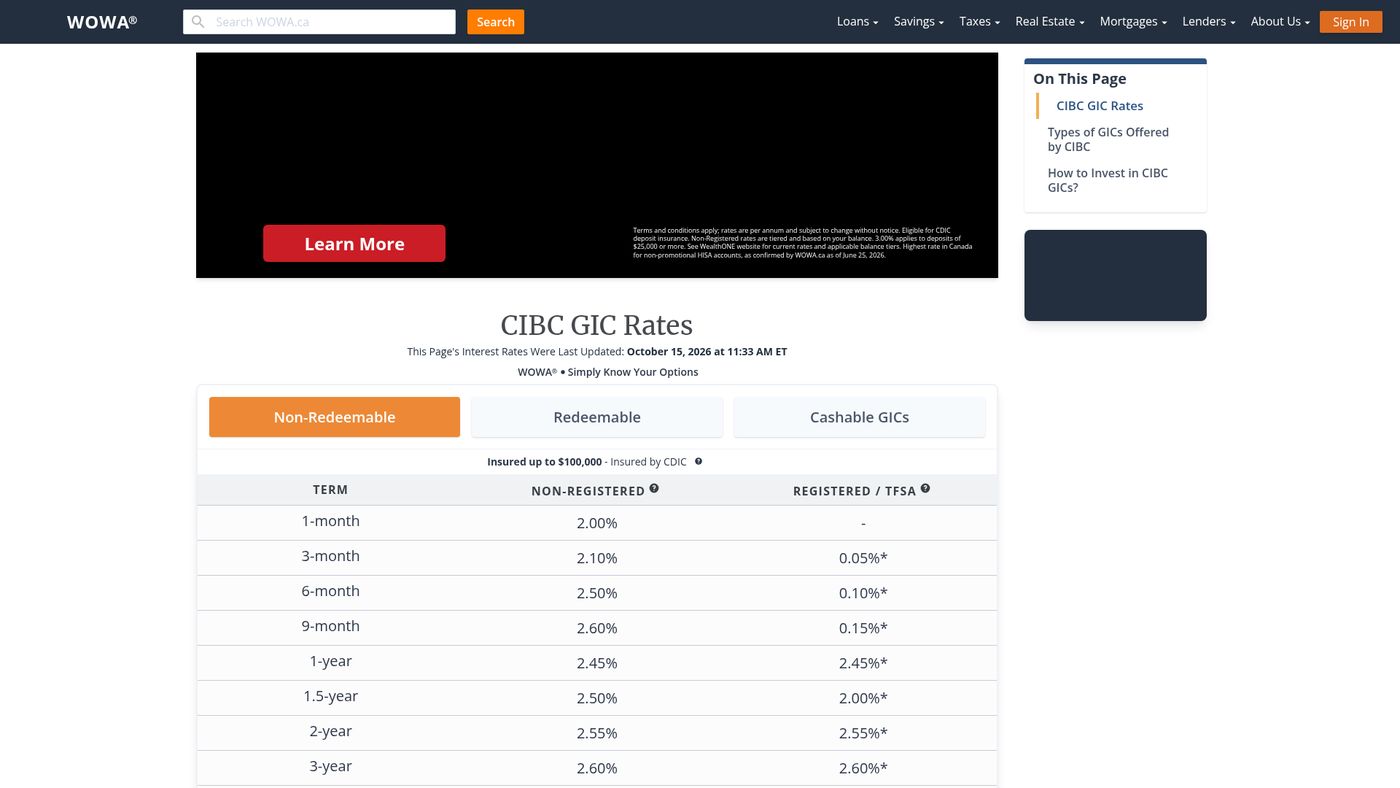Expand the Taxes menu
The width and height of the screenshot is (1400, 788).
pyautogui.click(x=979, y=22)
